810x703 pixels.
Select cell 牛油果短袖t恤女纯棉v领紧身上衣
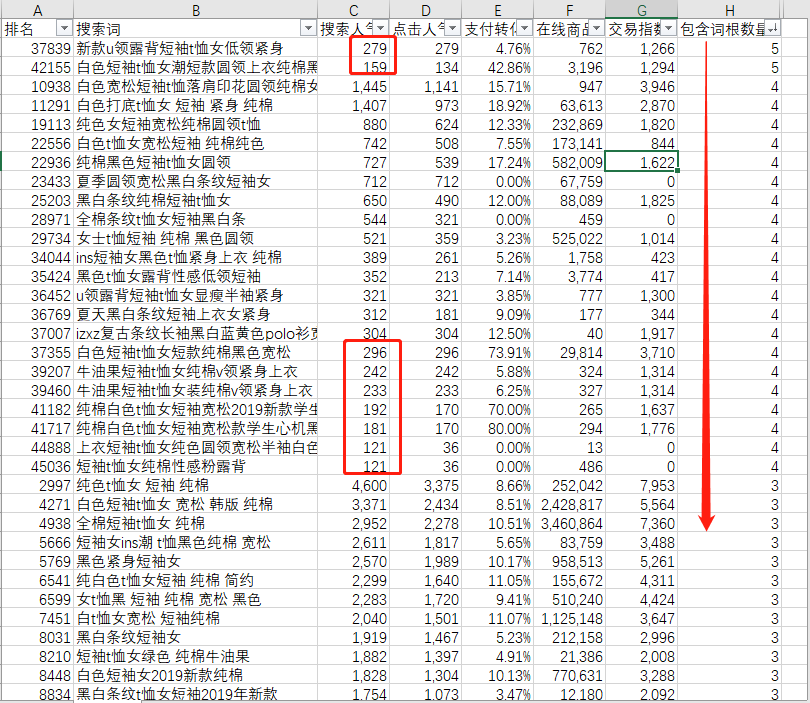(195, 371)
